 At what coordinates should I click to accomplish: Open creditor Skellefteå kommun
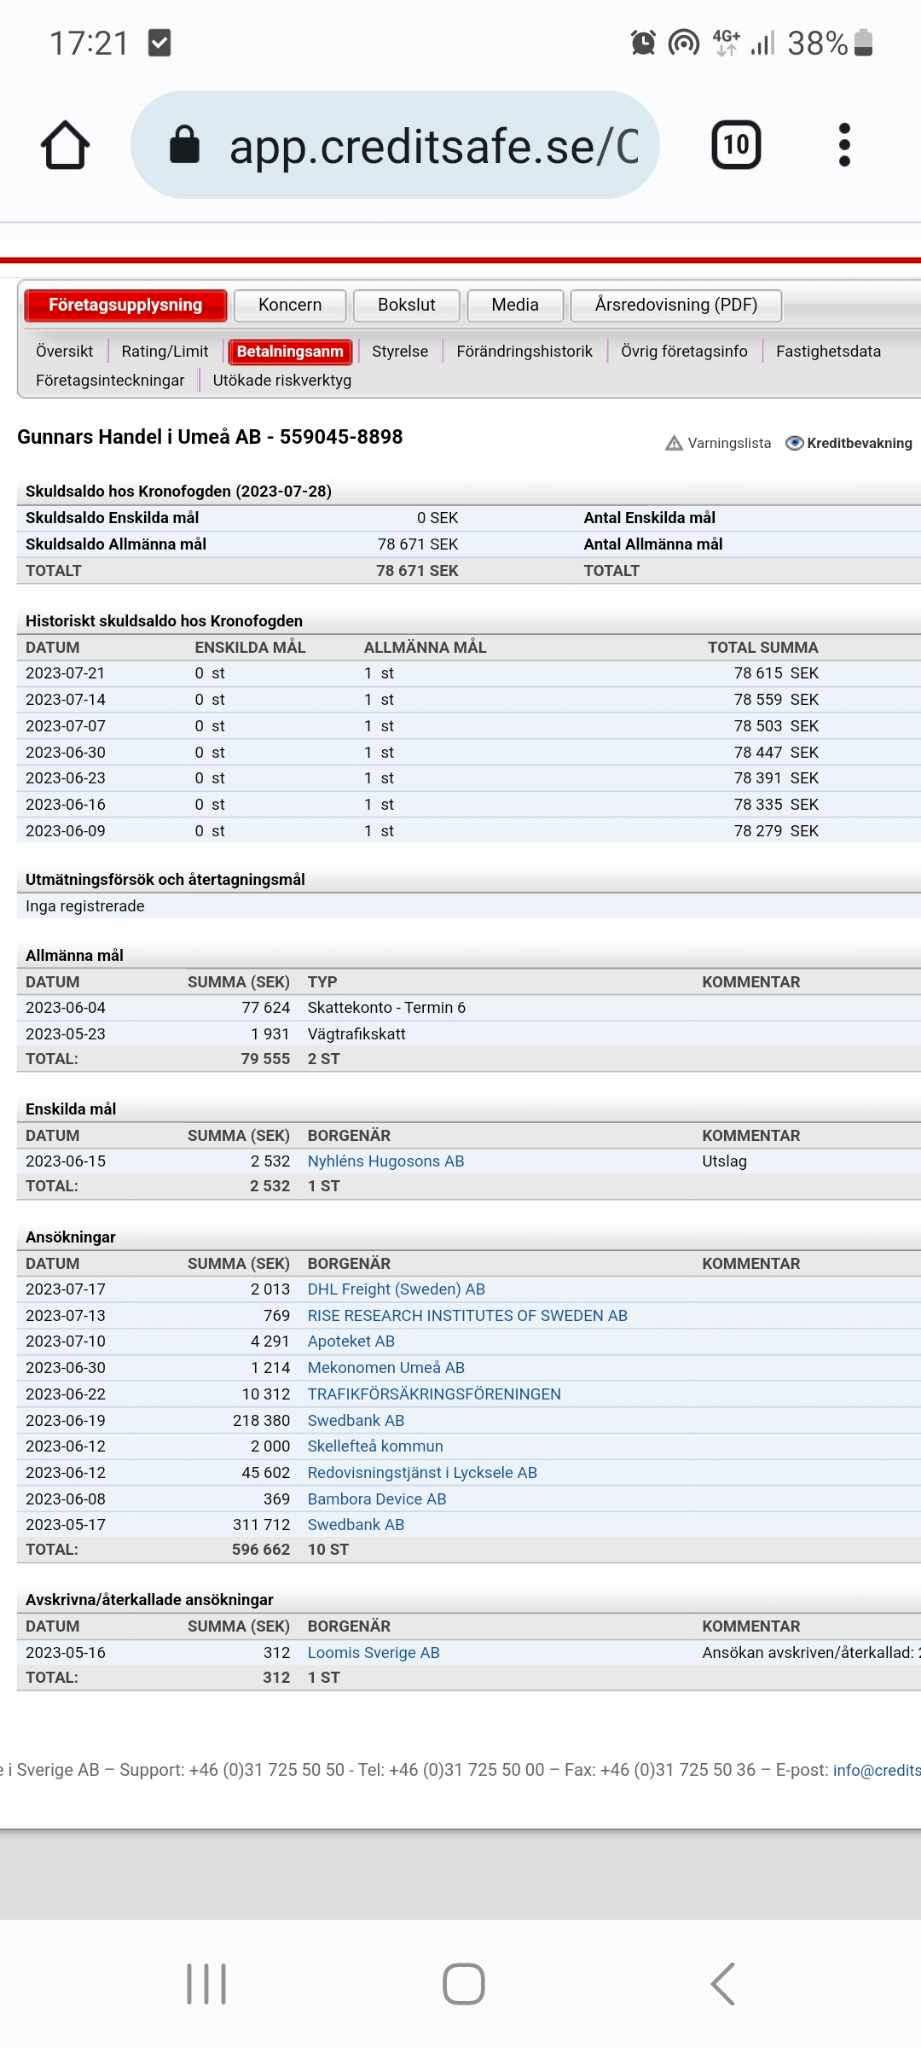click(x=375, y=1447)
